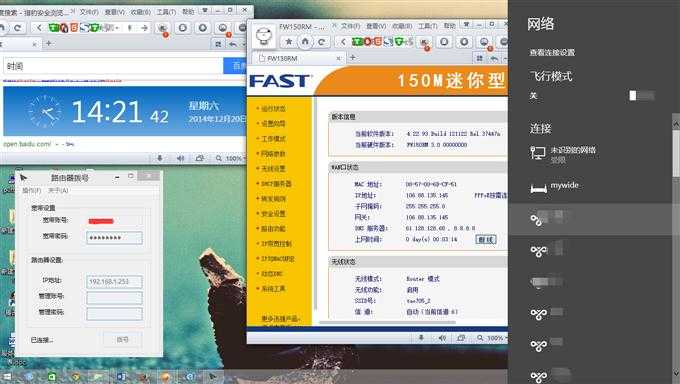
Task: Open 转发规则 in the router sidebar
Action: tap(273, 199)
